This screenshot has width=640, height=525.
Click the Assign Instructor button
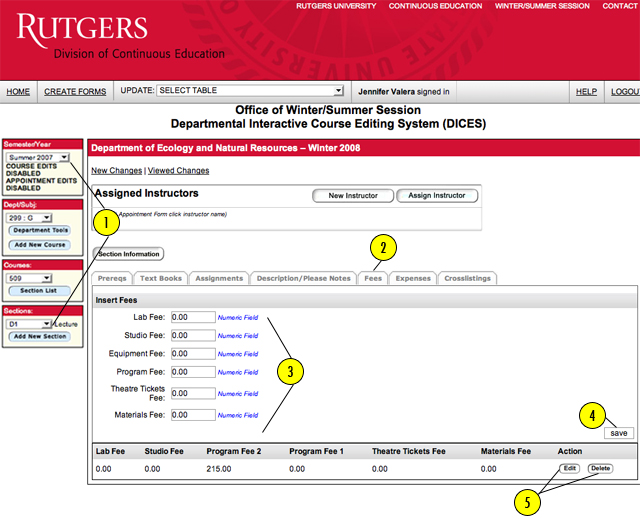(x=437, y=196)
